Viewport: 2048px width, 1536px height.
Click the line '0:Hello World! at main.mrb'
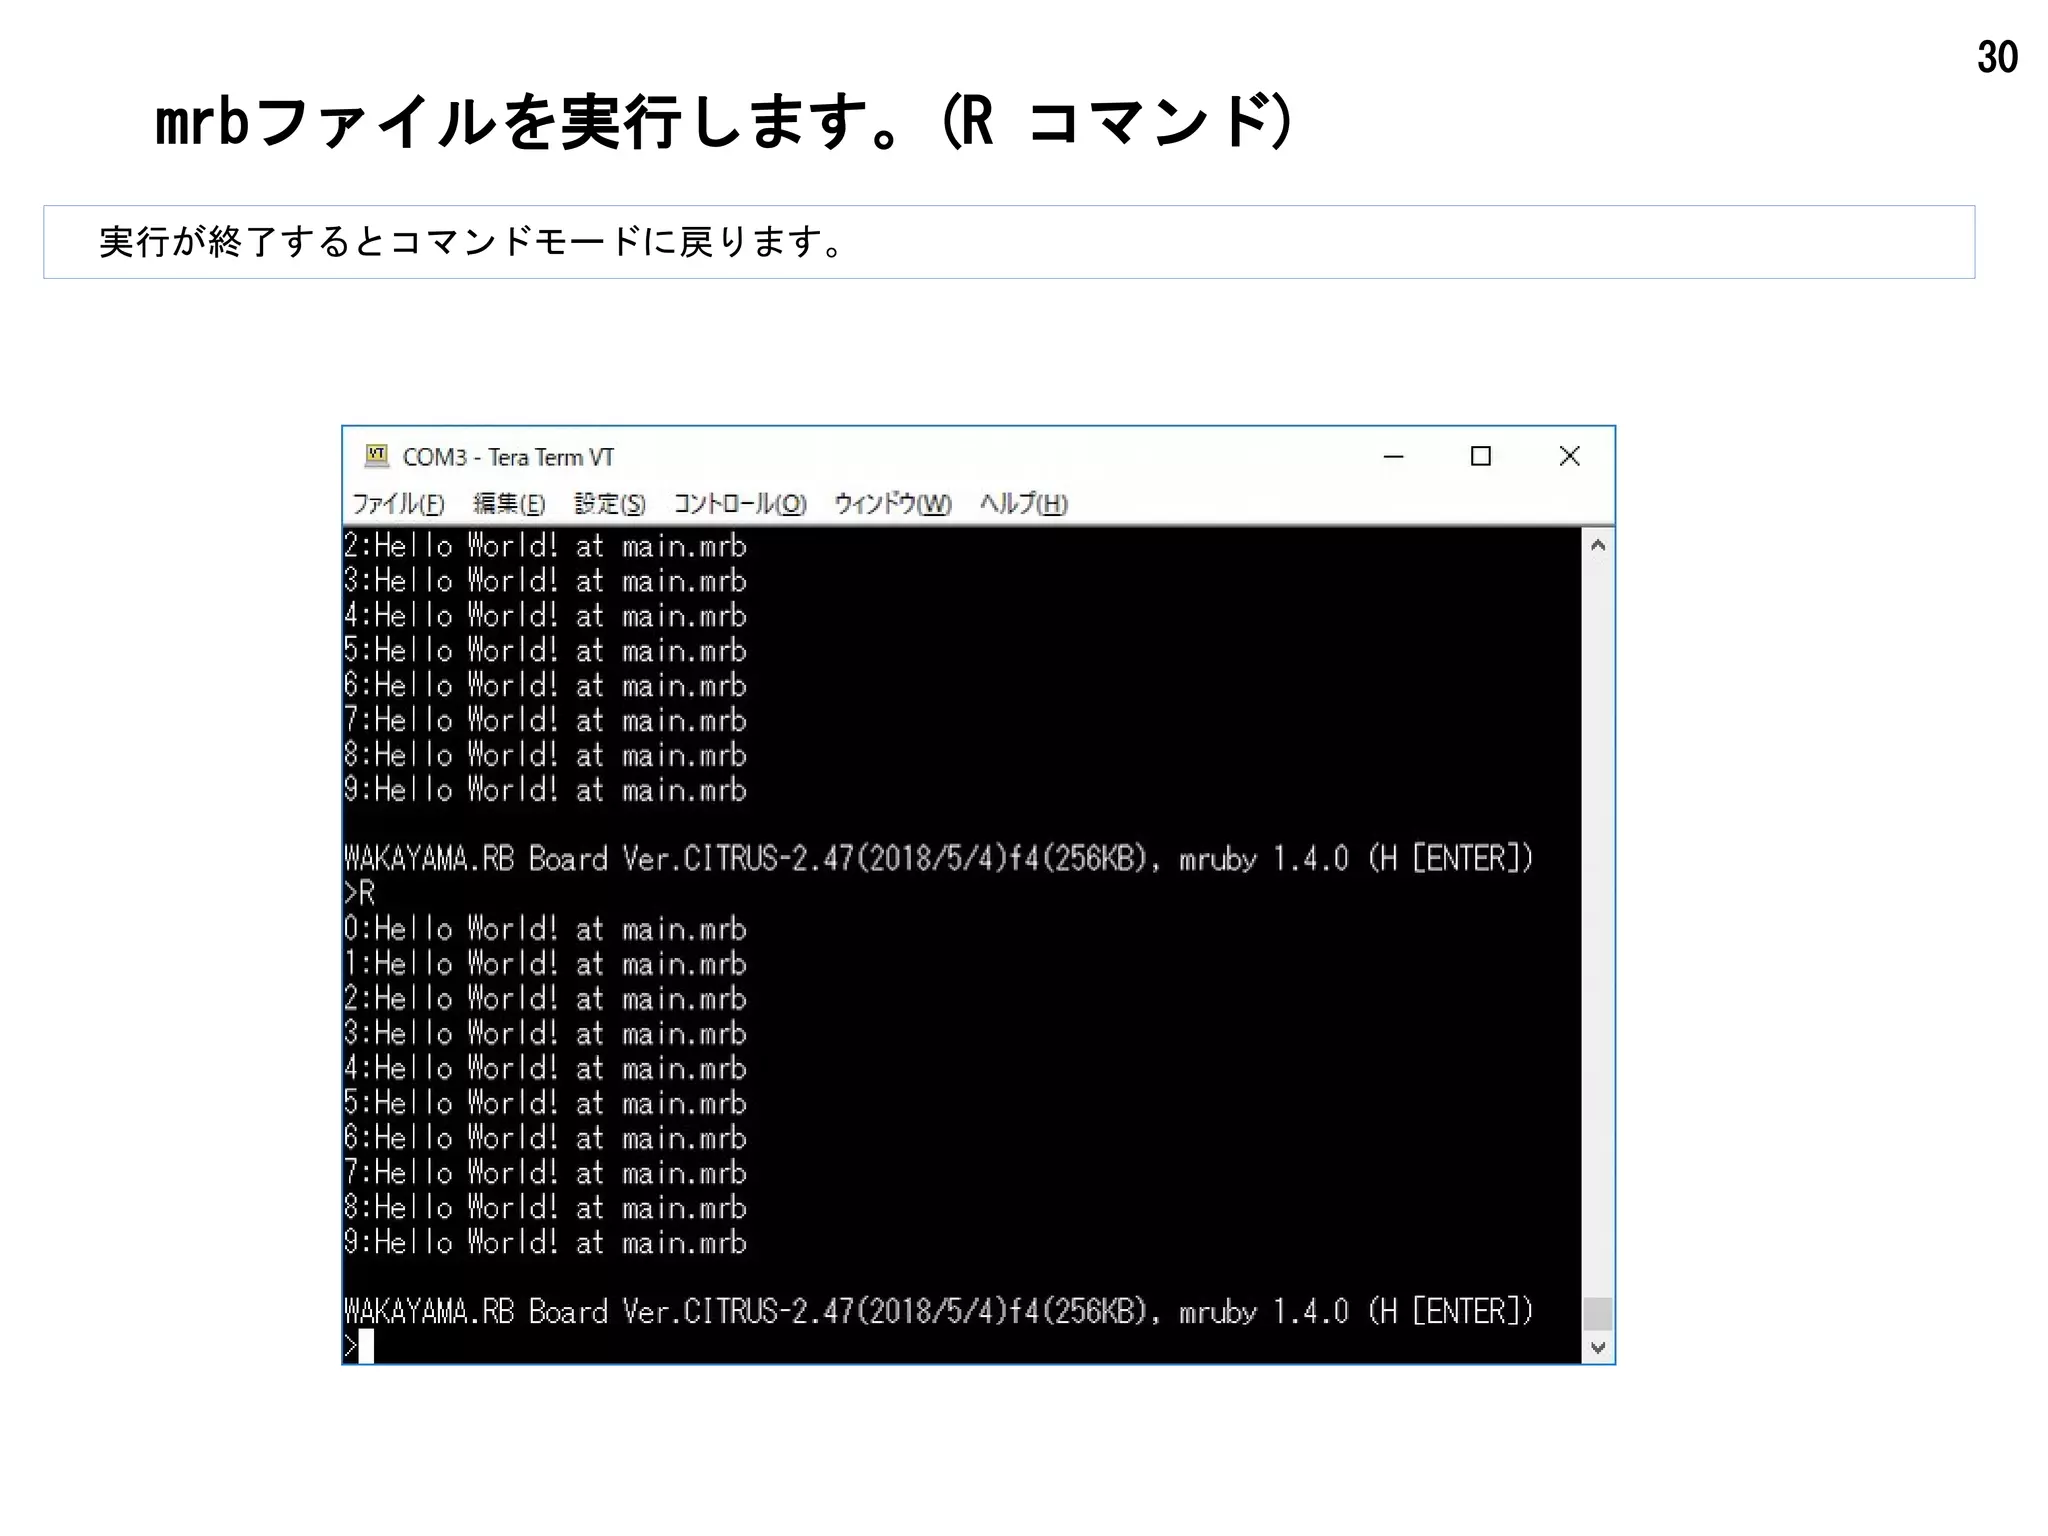[x=545, y=929]
